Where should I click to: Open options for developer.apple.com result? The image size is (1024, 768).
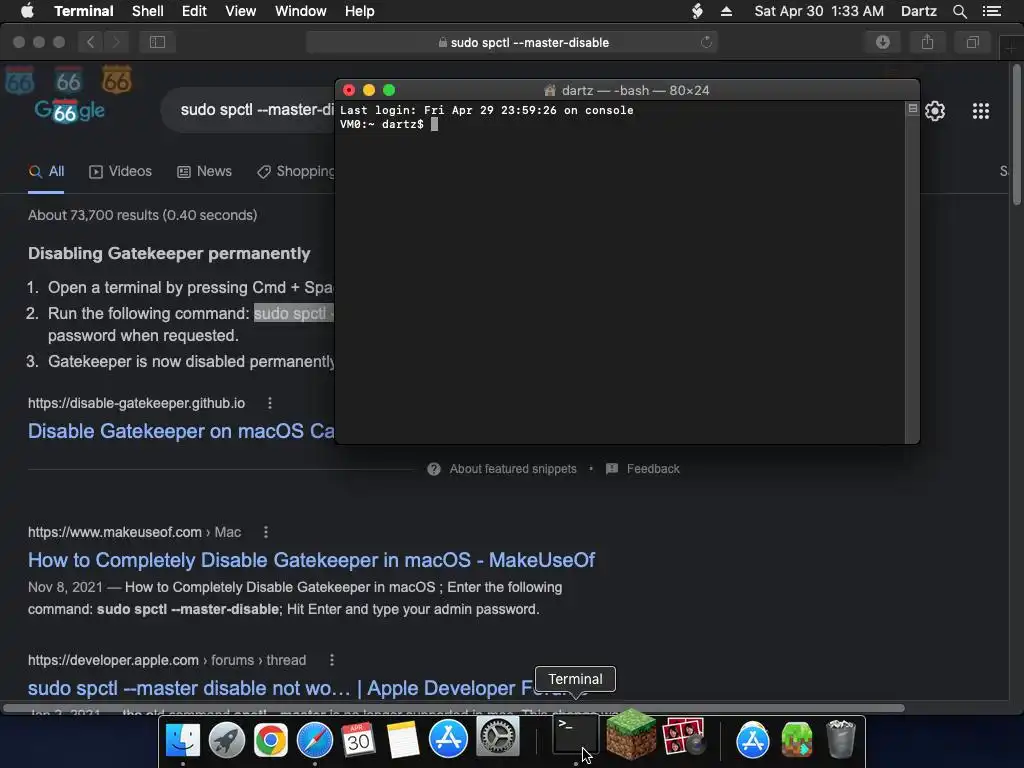(332, 660)
